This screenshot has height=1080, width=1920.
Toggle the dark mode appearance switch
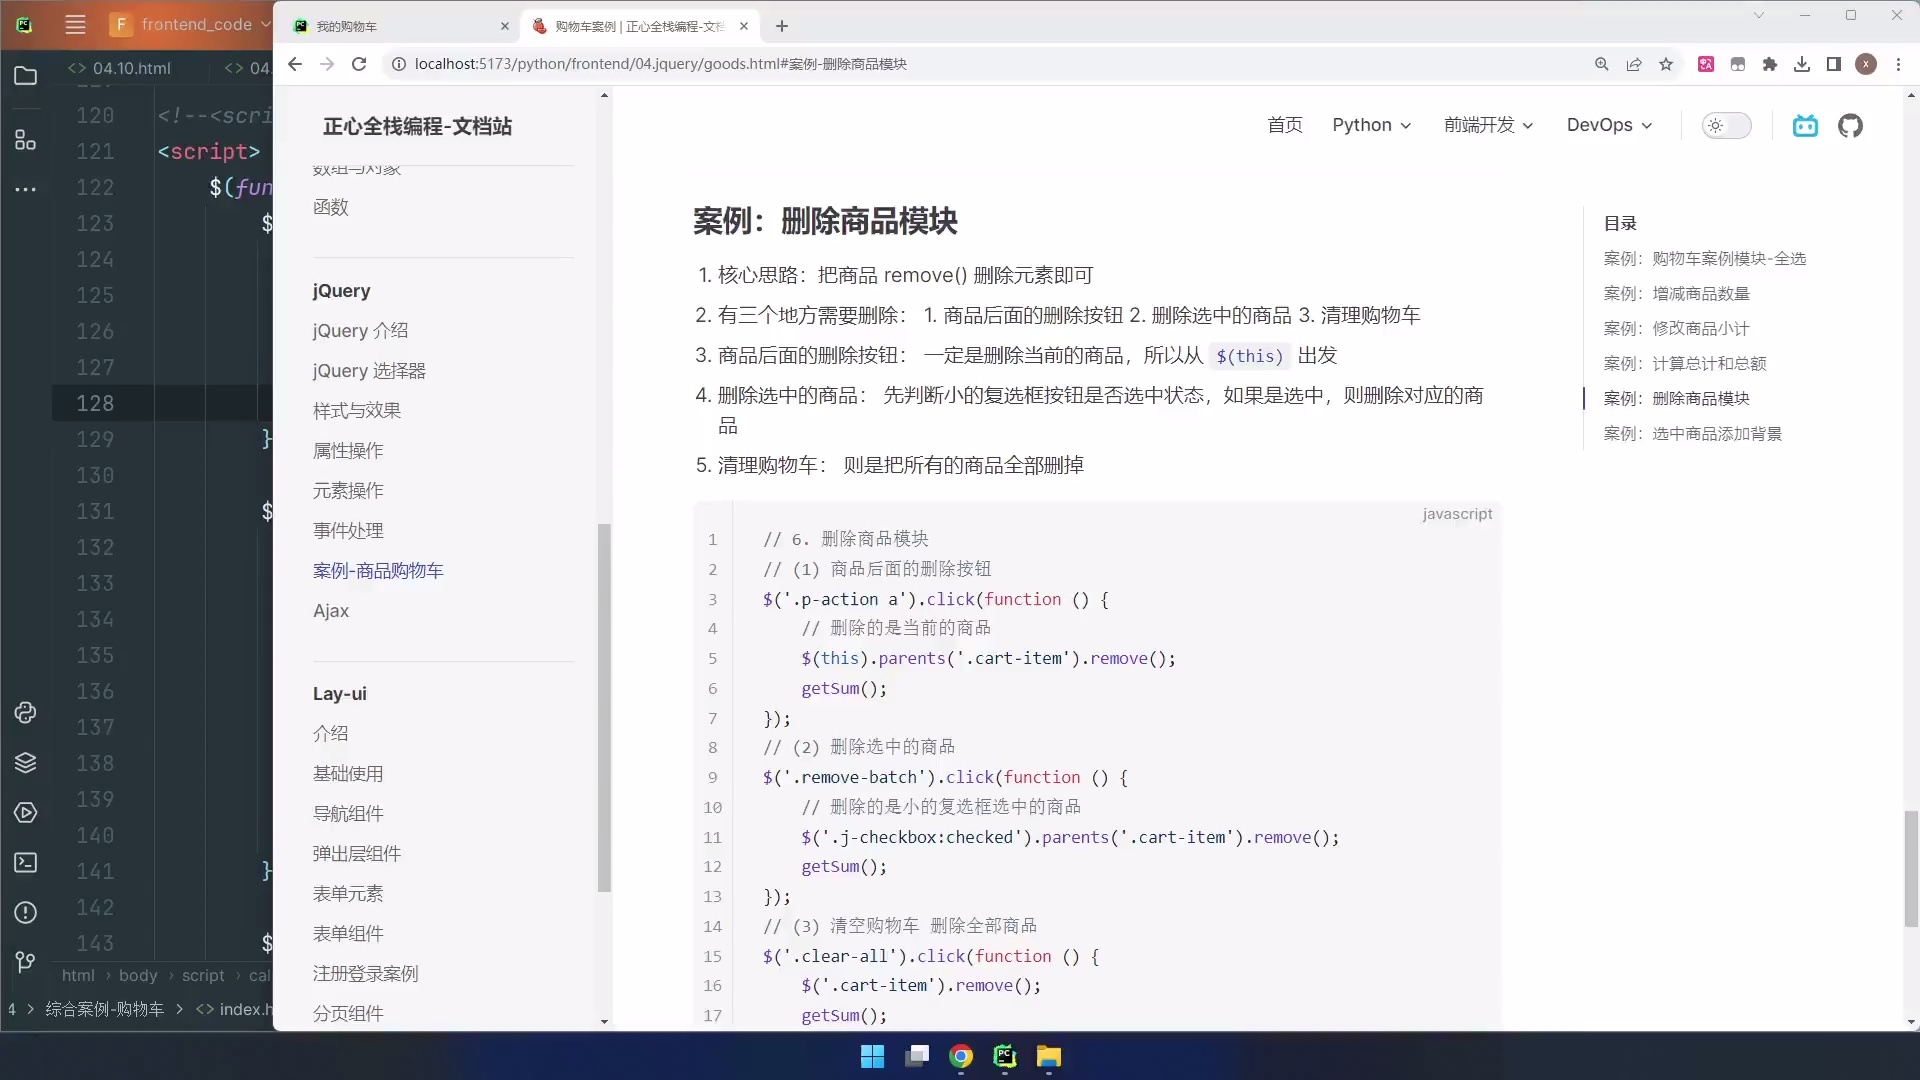pos(1726,126)
